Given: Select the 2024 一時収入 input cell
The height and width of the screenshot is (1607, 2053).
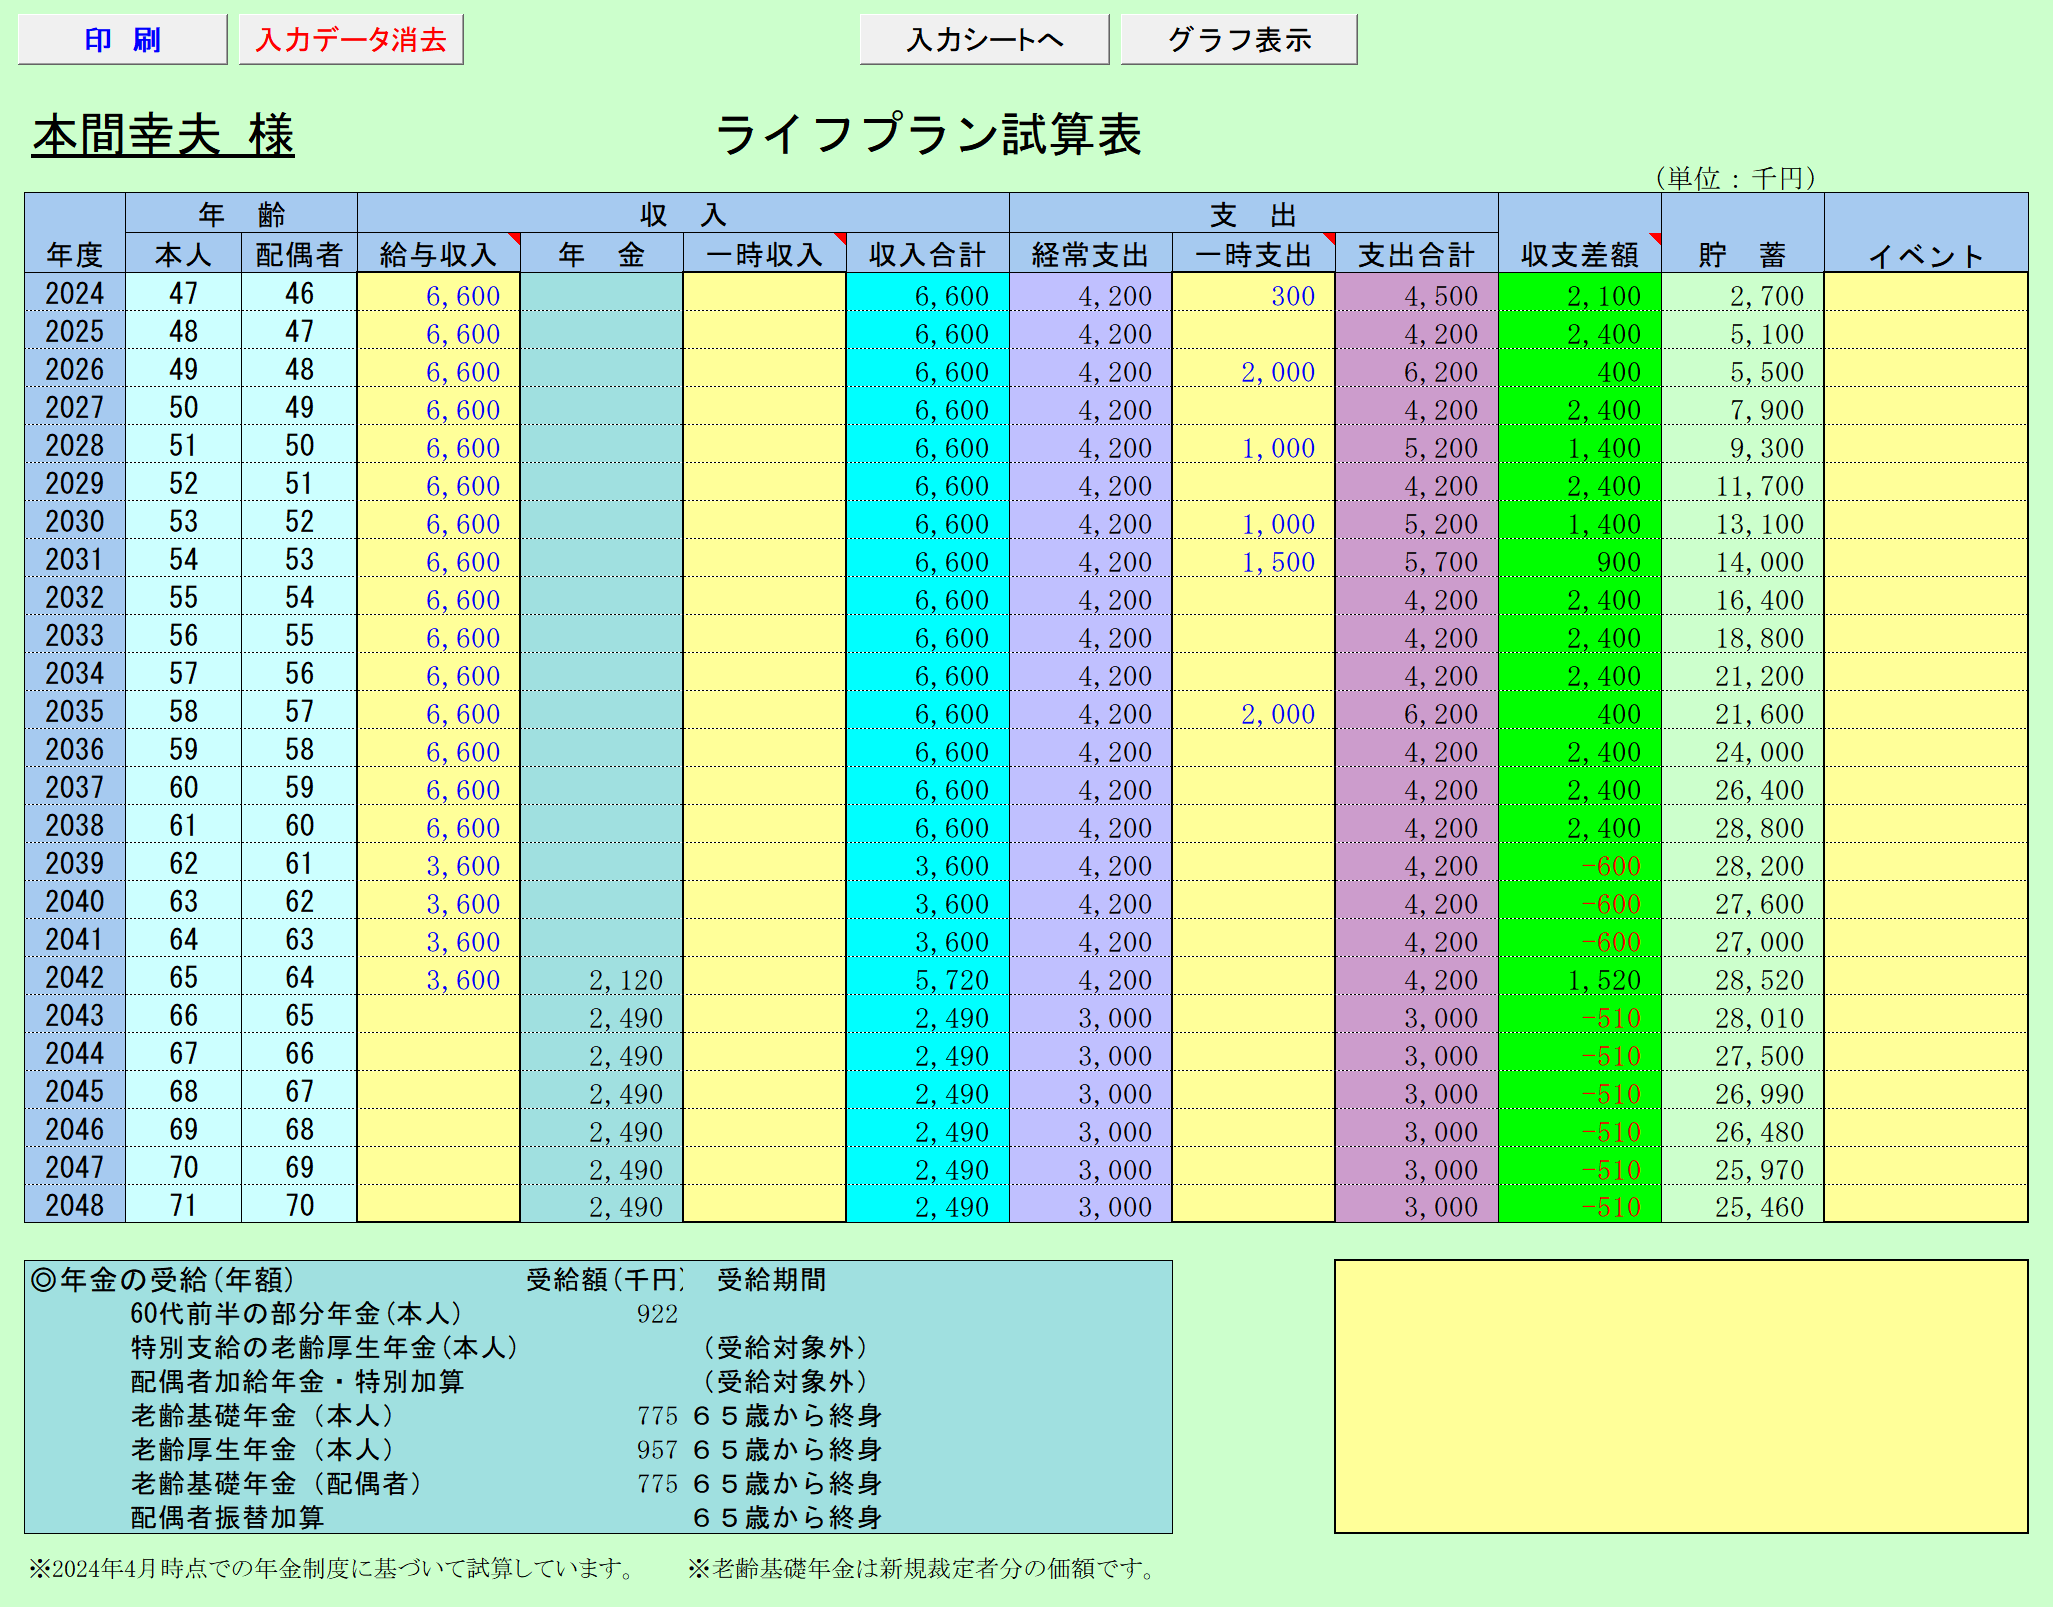Looking at the screenshot, I should [764, 293].
